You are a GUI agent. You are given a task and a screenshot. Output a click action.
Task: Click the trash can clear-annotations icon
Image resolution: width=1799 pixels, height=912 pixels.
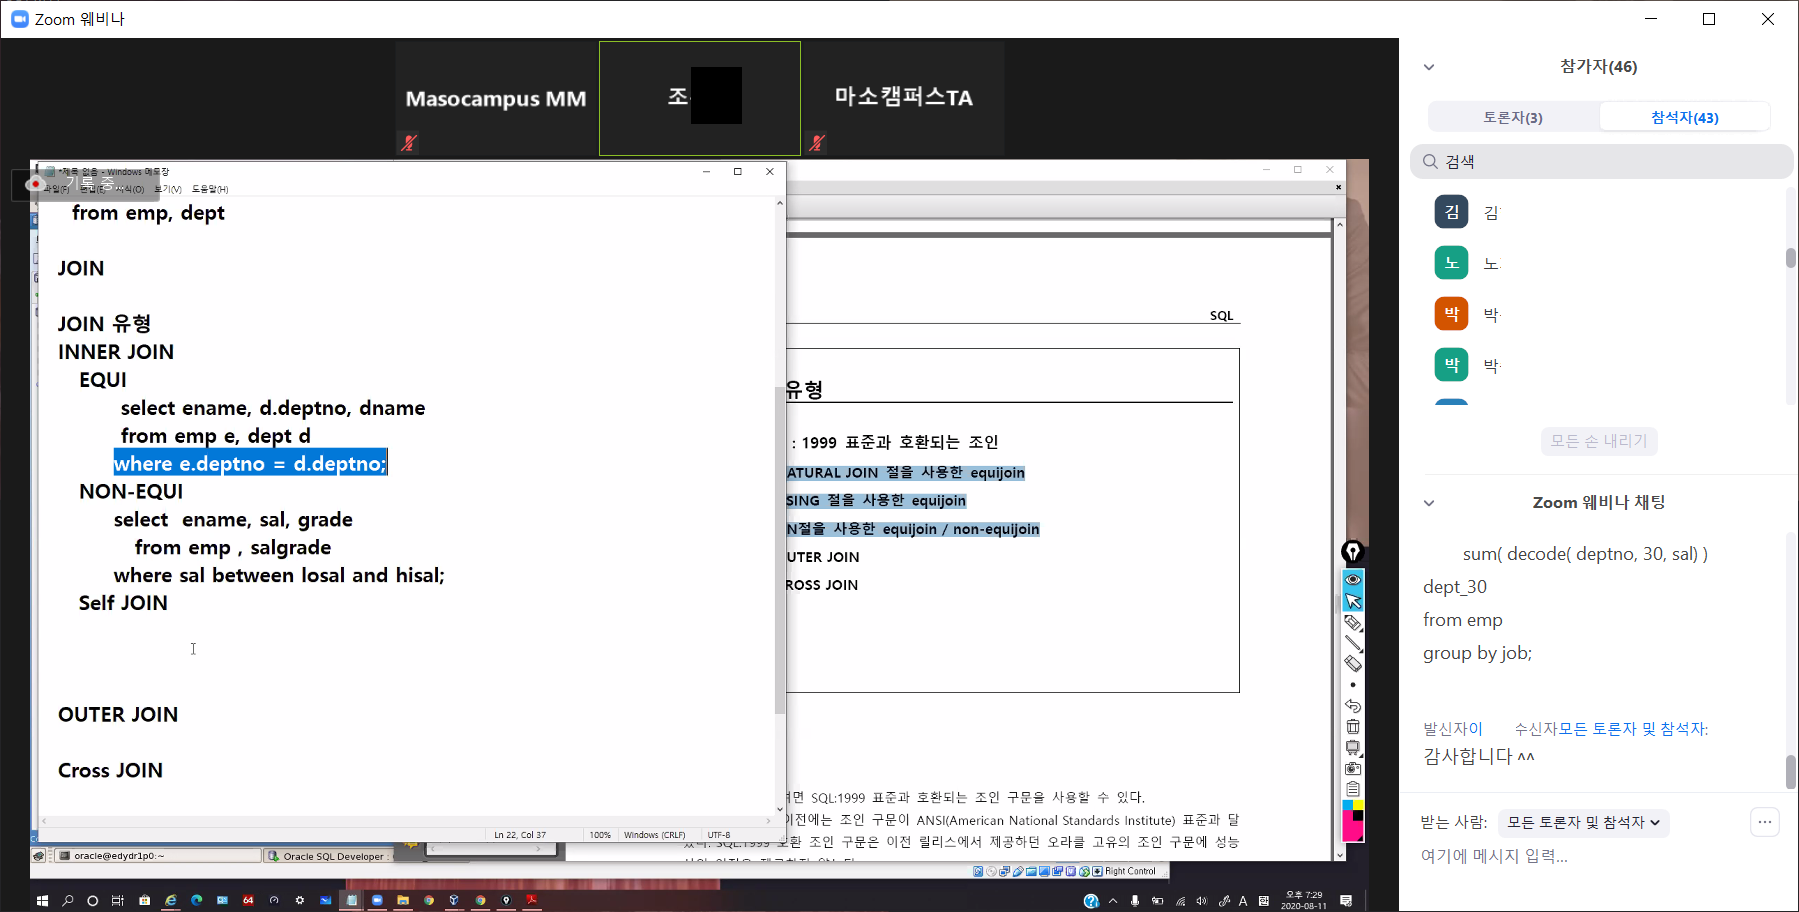[1353, 727]
